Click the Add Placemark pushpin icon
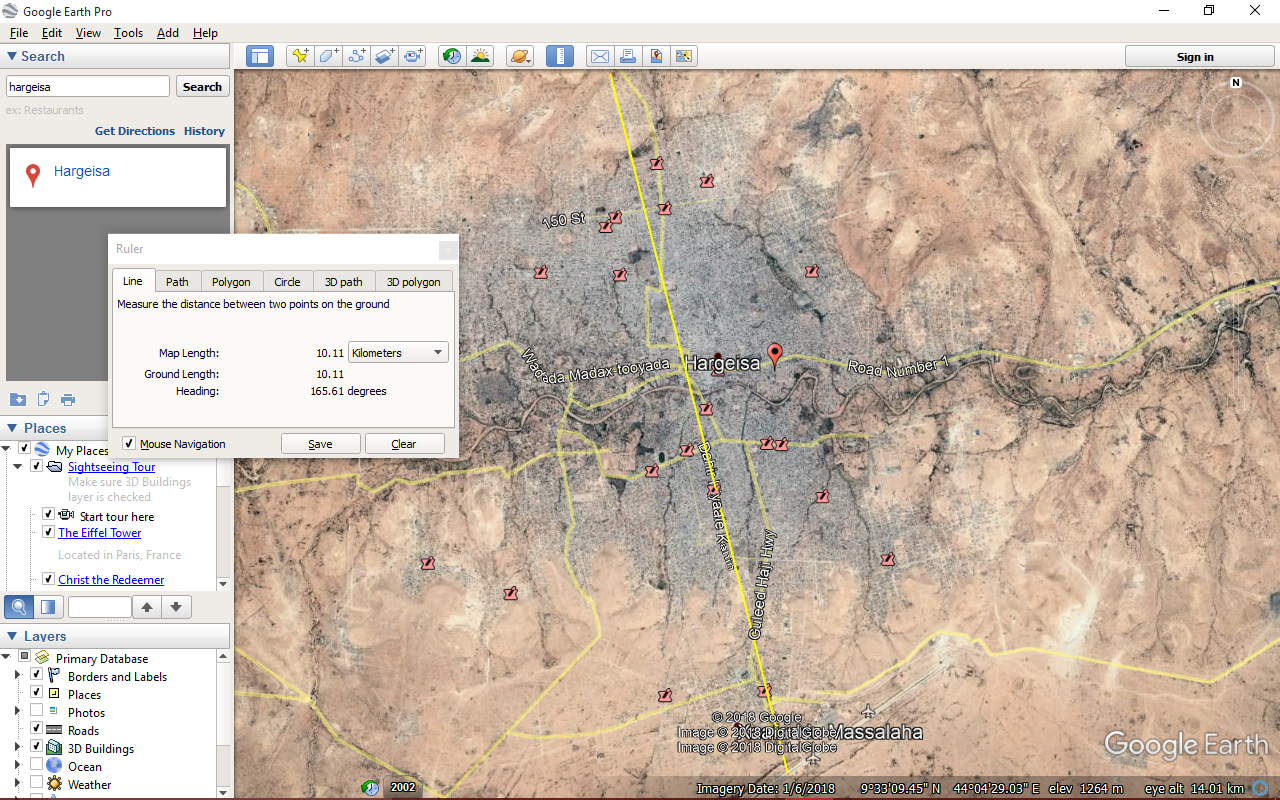Viewport: 1280px width, 800px height. click(x=299, y=57)
